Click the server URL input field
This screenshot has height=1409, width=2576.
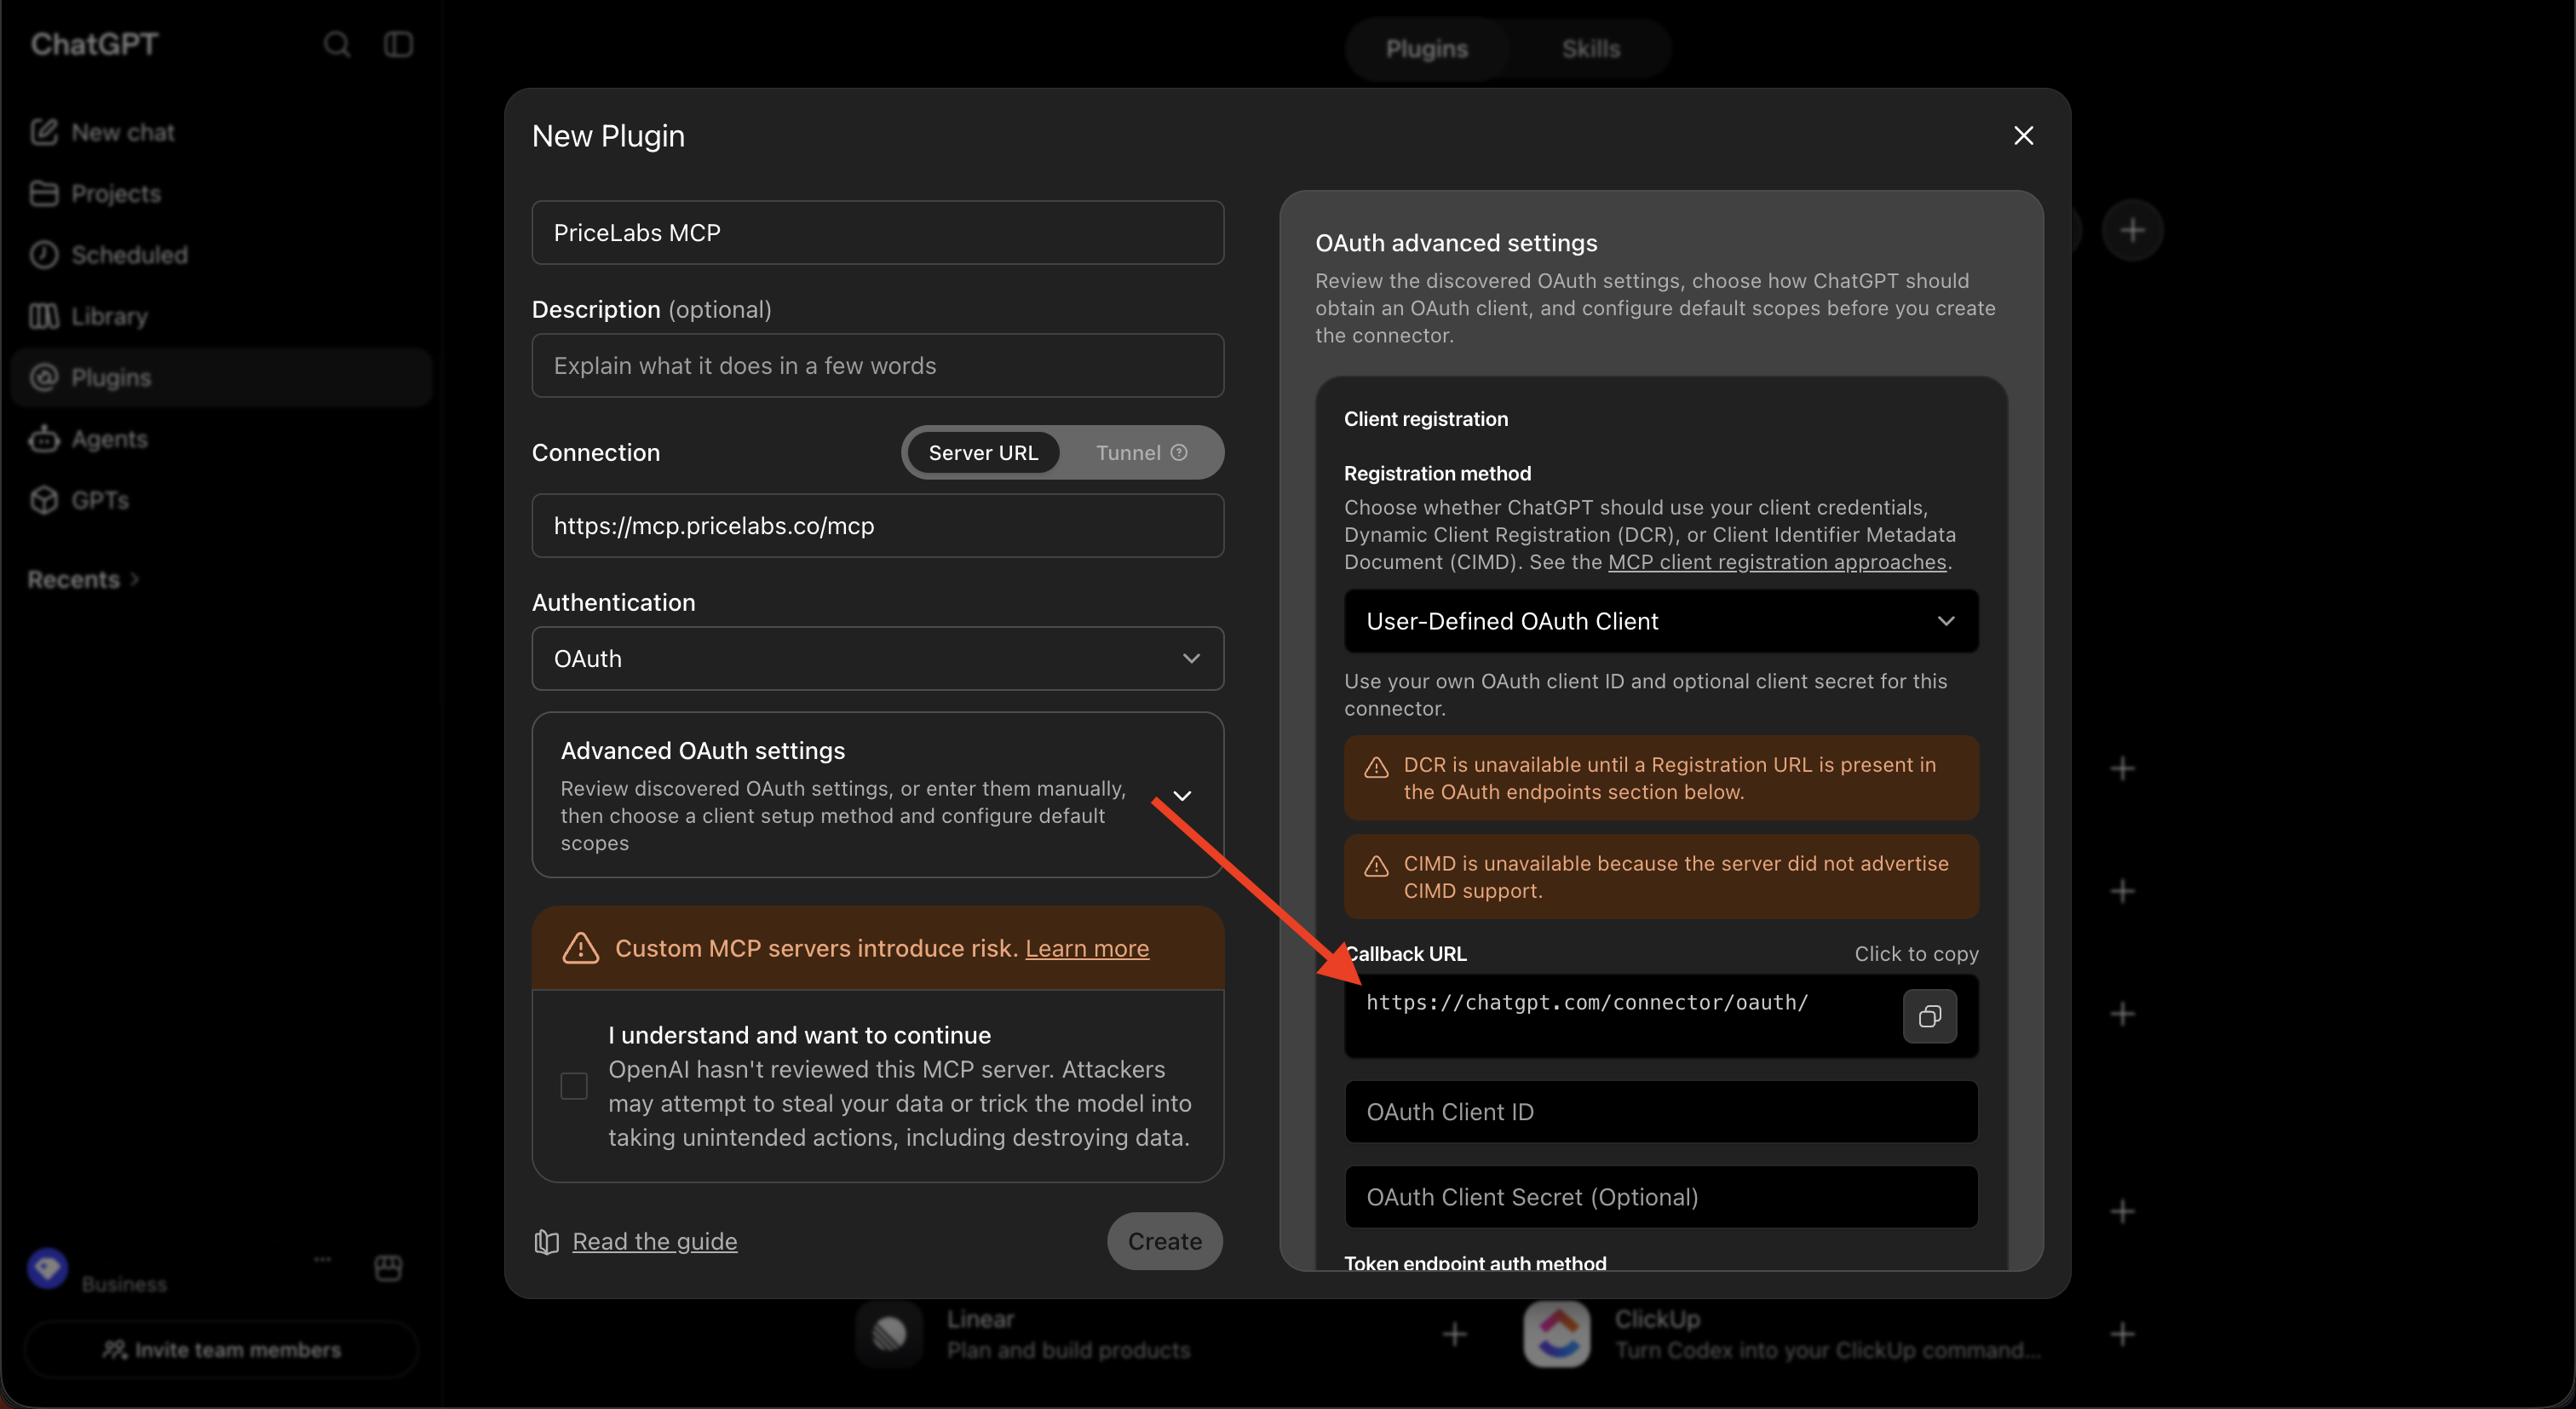tap(877, 526)
